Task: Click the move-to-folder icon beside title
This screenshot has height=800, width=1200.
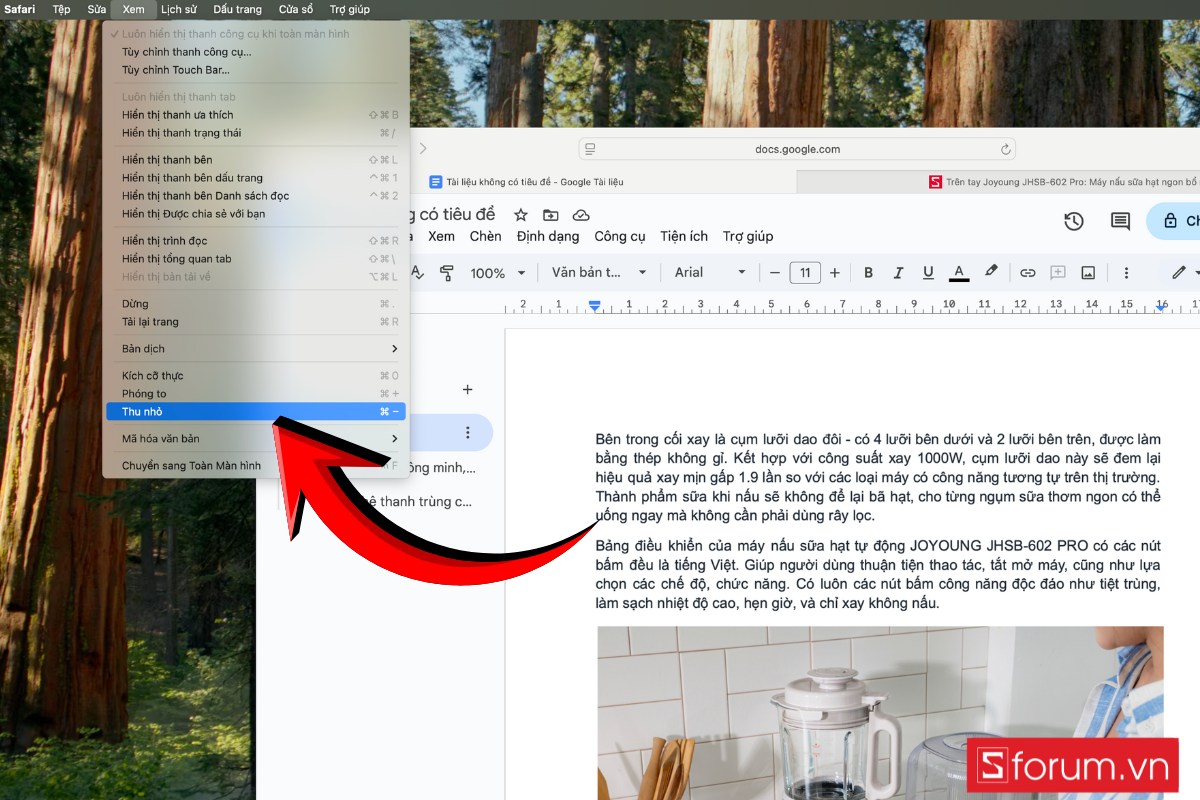Action: pos(551,215)
